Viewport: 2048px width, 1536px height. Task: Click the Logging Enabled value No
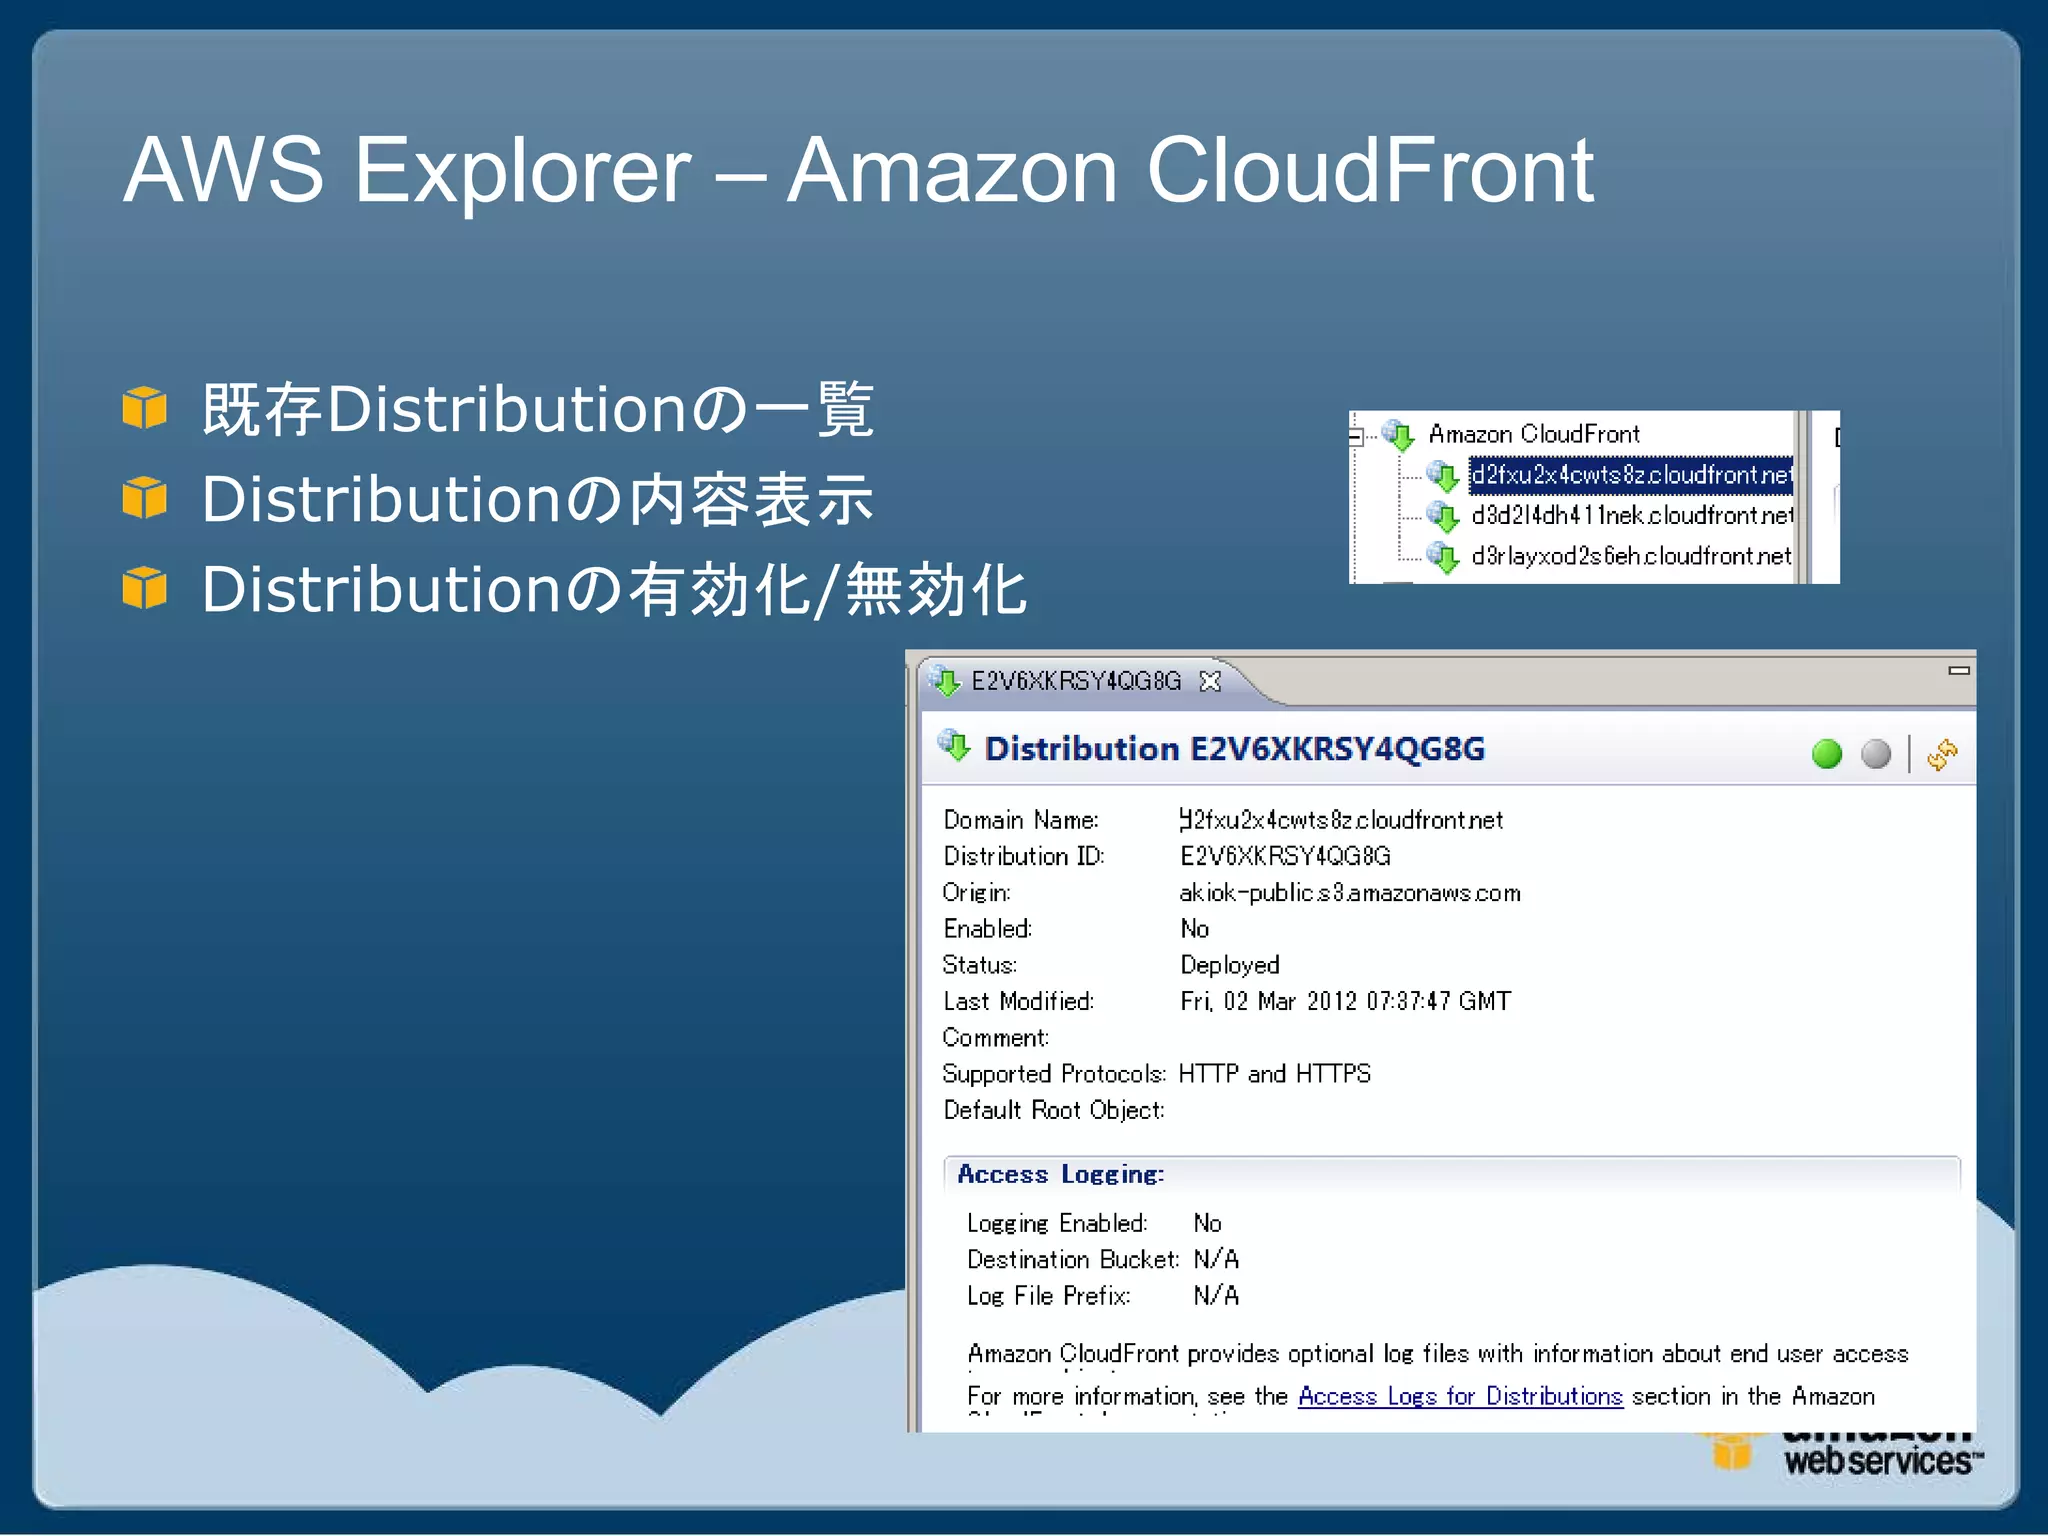click(x=1208, y=1223)
